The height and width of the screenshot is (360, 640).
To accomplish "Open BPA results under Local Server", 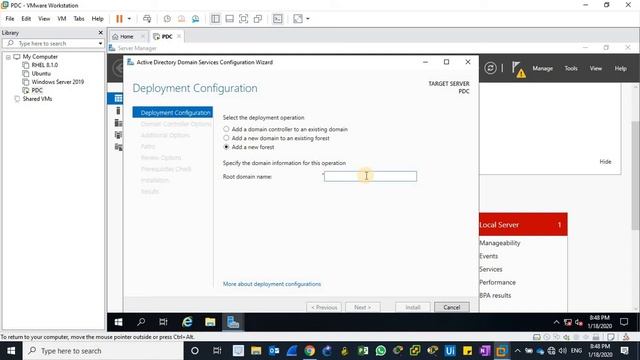I will point(495,295).
